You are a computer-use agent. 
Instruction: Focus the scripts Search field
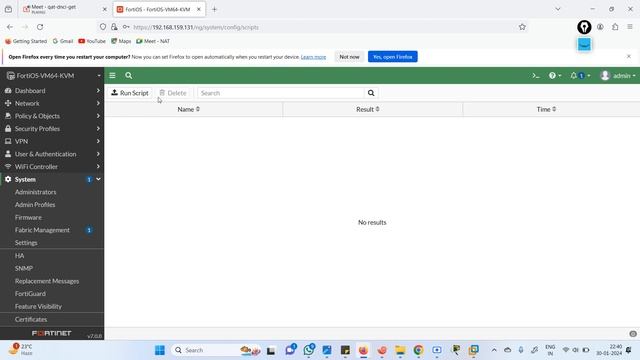(x=281, y=93)
